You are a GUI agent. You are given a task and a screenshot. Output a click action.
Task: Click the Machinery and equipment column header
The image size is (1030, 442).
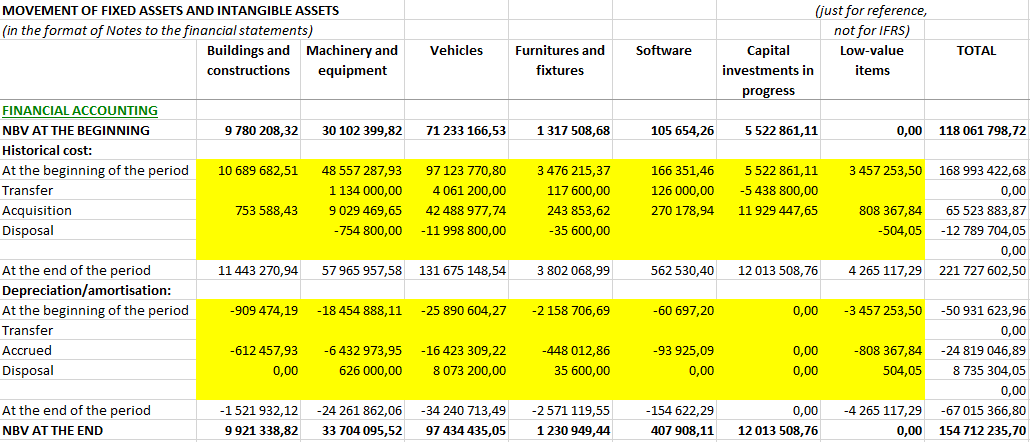352,60
